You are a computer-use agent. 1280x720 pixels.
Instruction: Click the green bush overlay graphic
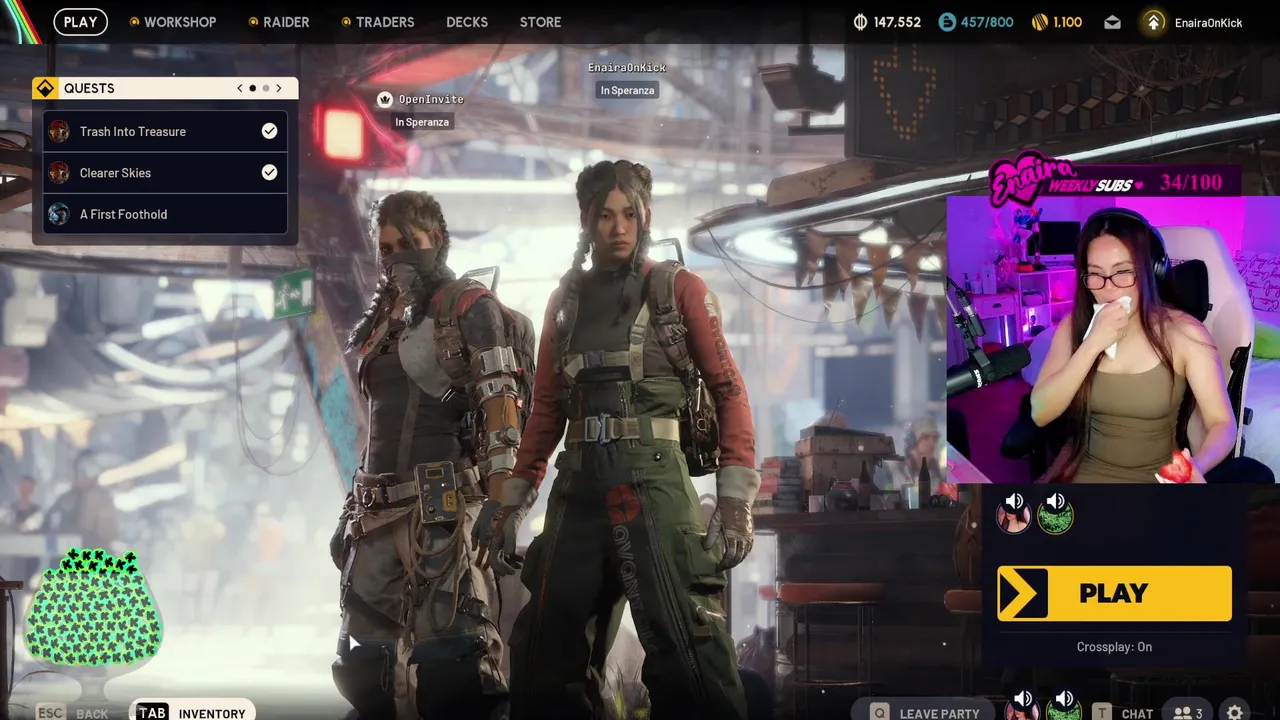pyautogui.click(x=92, y=607)
